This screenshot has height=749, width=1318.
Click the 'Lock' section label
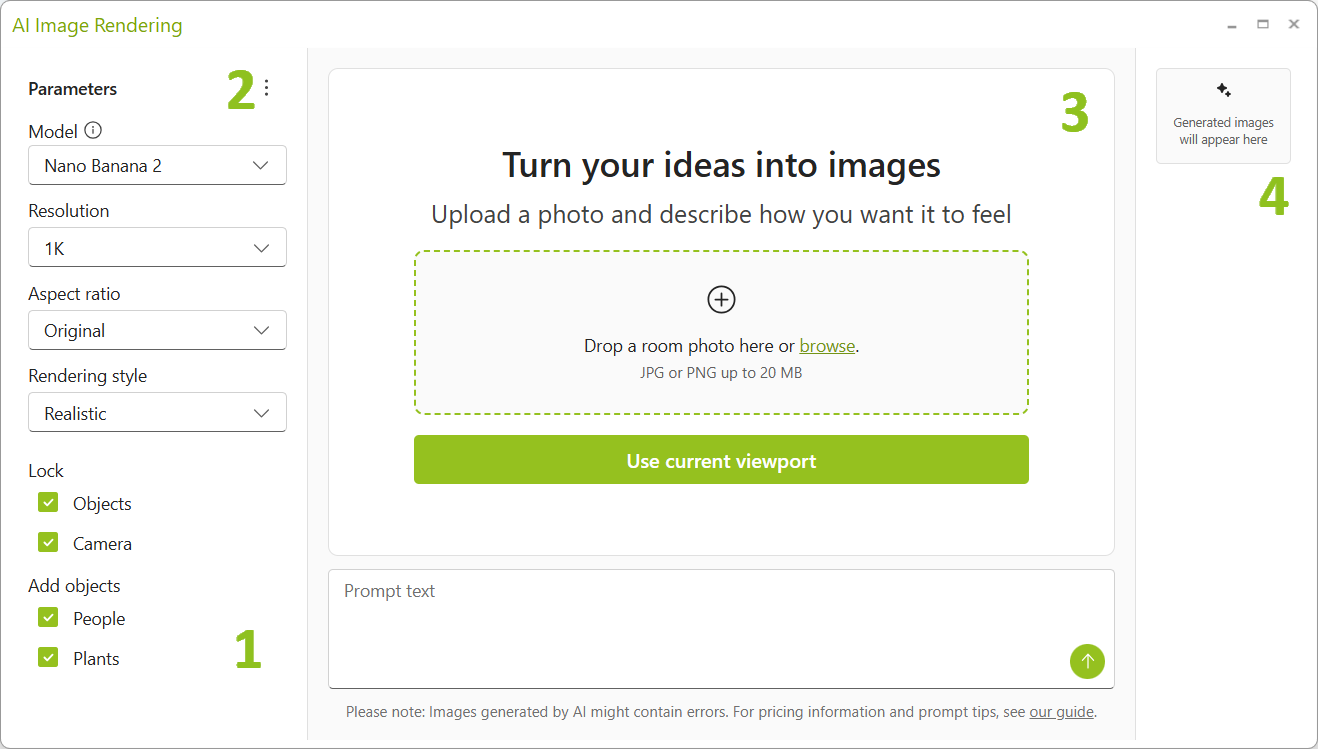[46, 470]
